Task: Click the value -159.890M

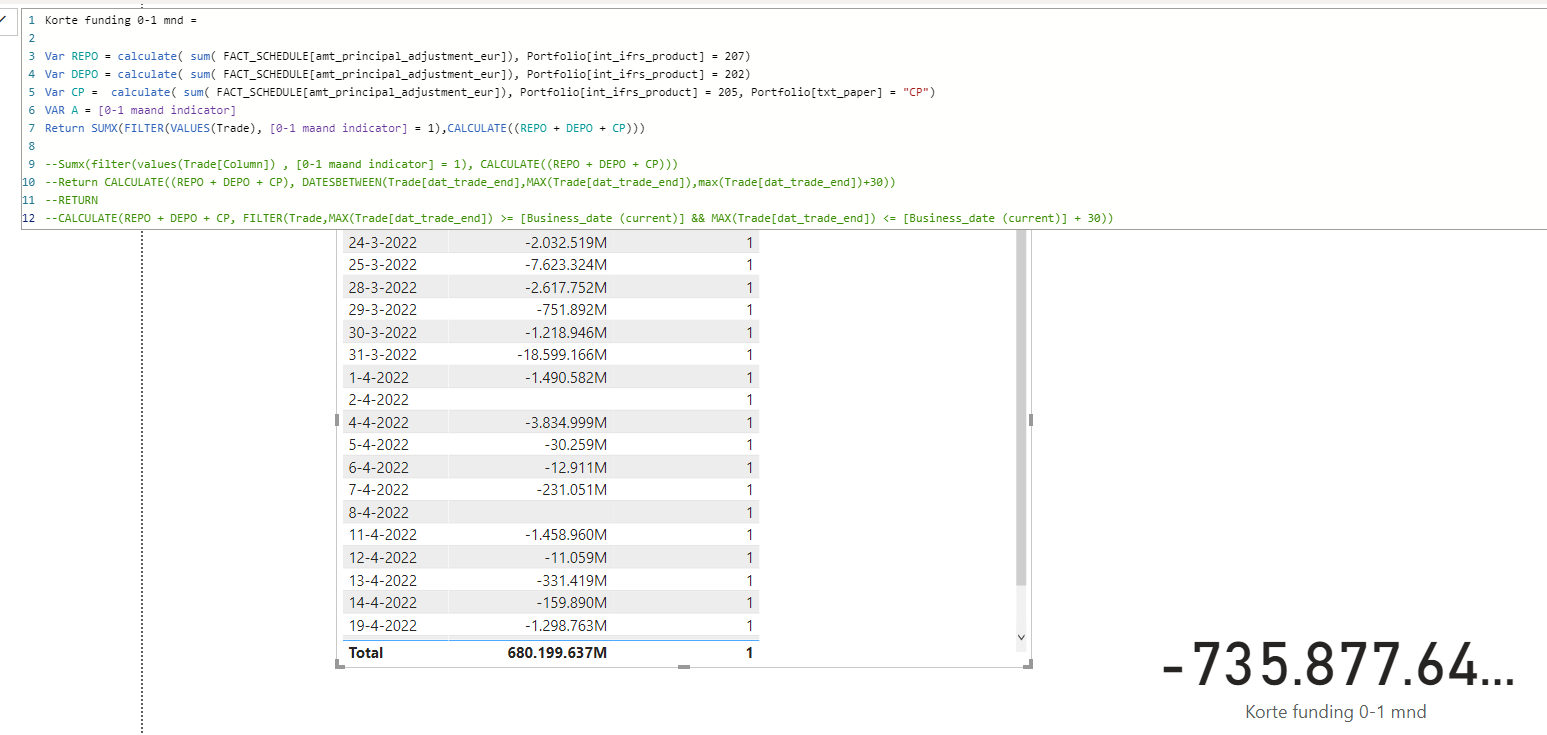Action: [x=572, y=603]
